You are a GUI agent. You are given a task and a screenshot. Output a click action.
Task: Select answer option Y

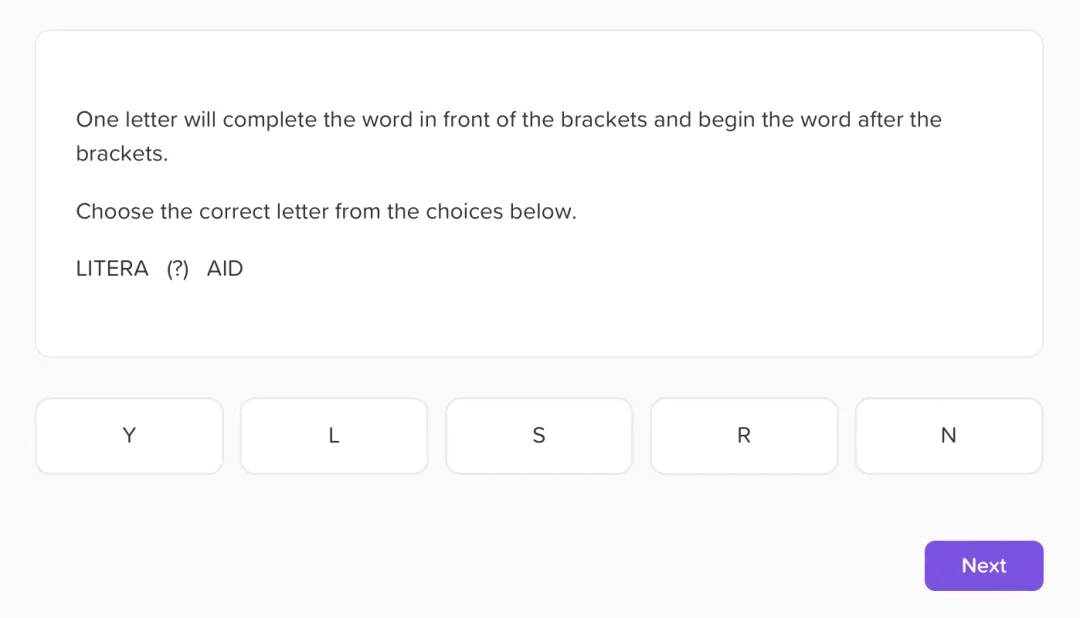point(129,436)
